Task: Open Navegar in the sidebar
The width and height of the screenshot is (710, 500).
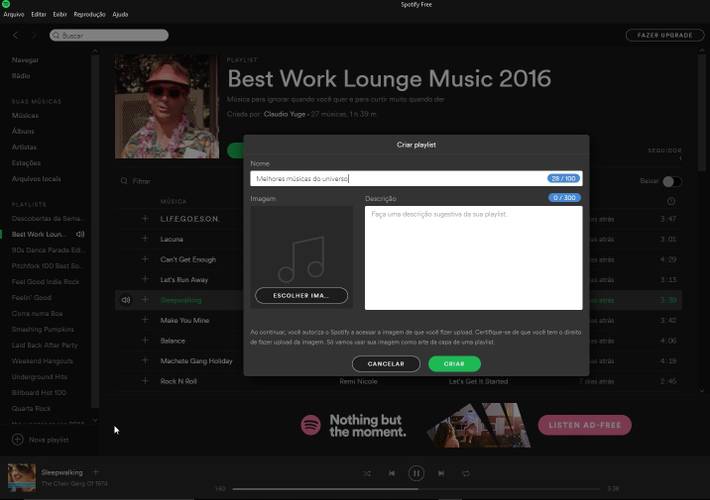Action: coord(25,60)
